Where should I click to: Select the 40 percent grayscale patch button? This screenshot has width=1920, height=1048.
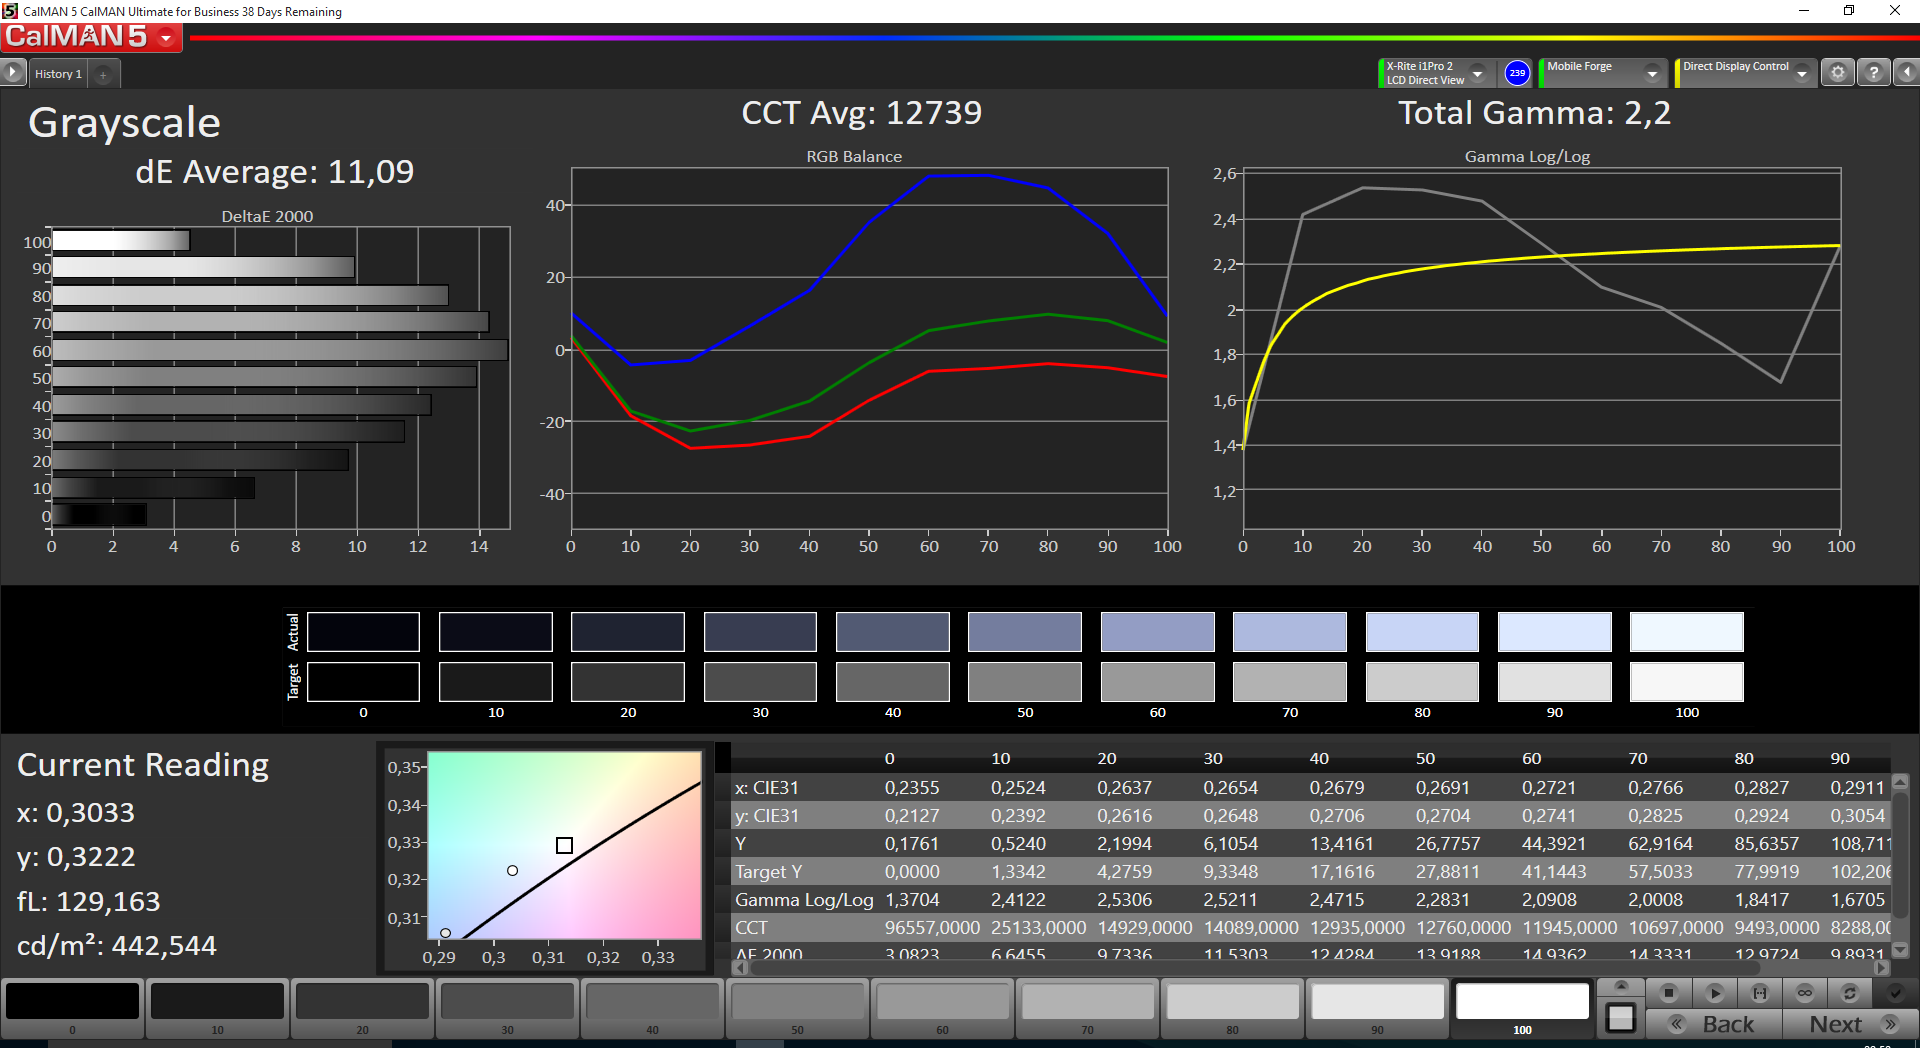click(x=652, y=1007)
